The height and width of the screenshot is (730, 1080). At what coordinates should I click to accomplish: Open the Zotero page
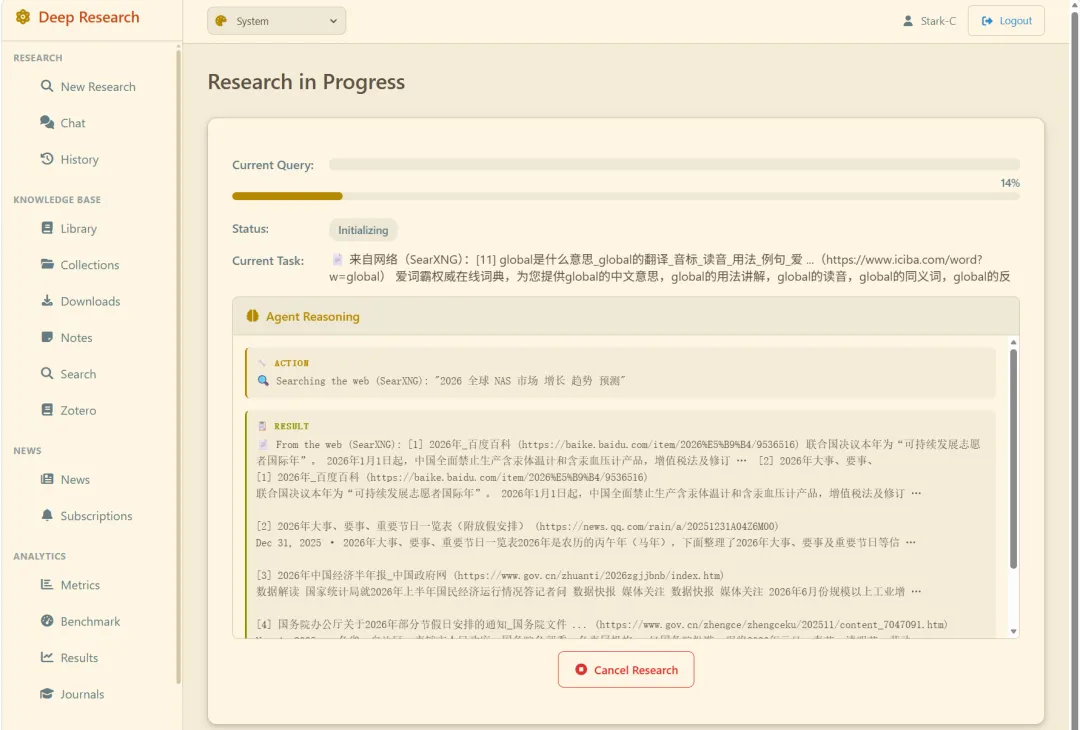(79, 410)
